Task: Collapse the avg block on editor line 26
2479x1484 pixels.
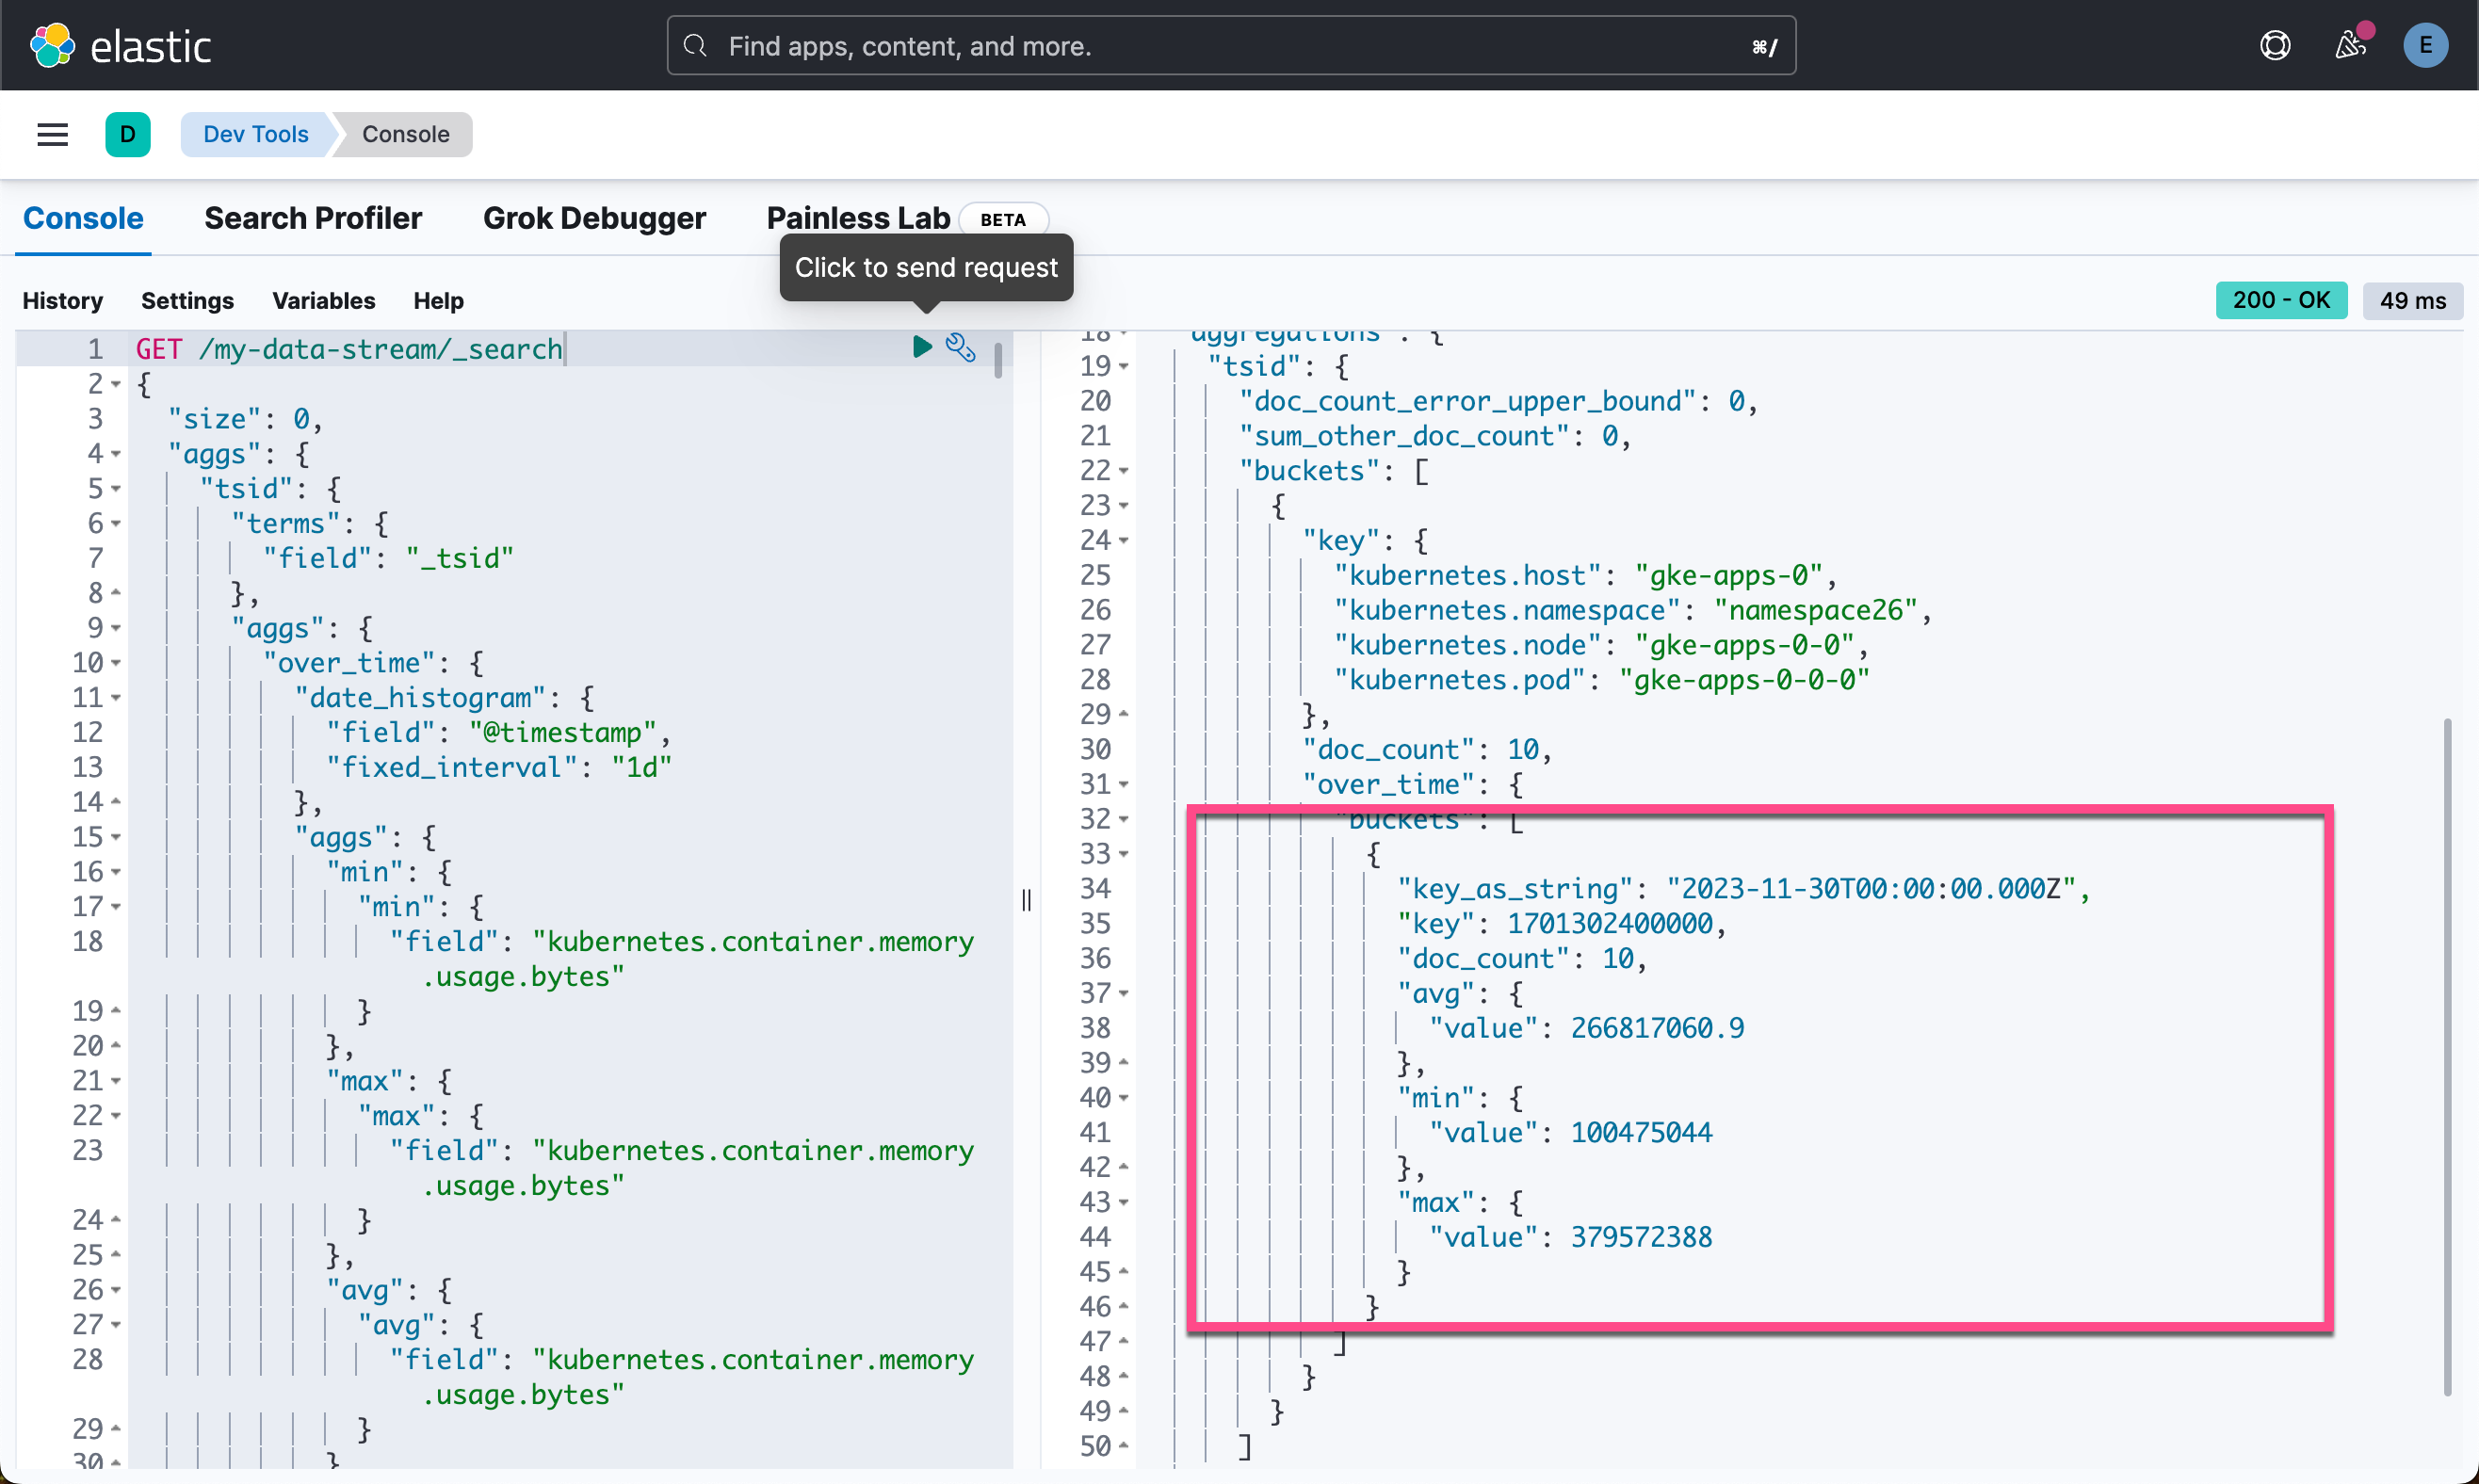Action: [116, 1290]
